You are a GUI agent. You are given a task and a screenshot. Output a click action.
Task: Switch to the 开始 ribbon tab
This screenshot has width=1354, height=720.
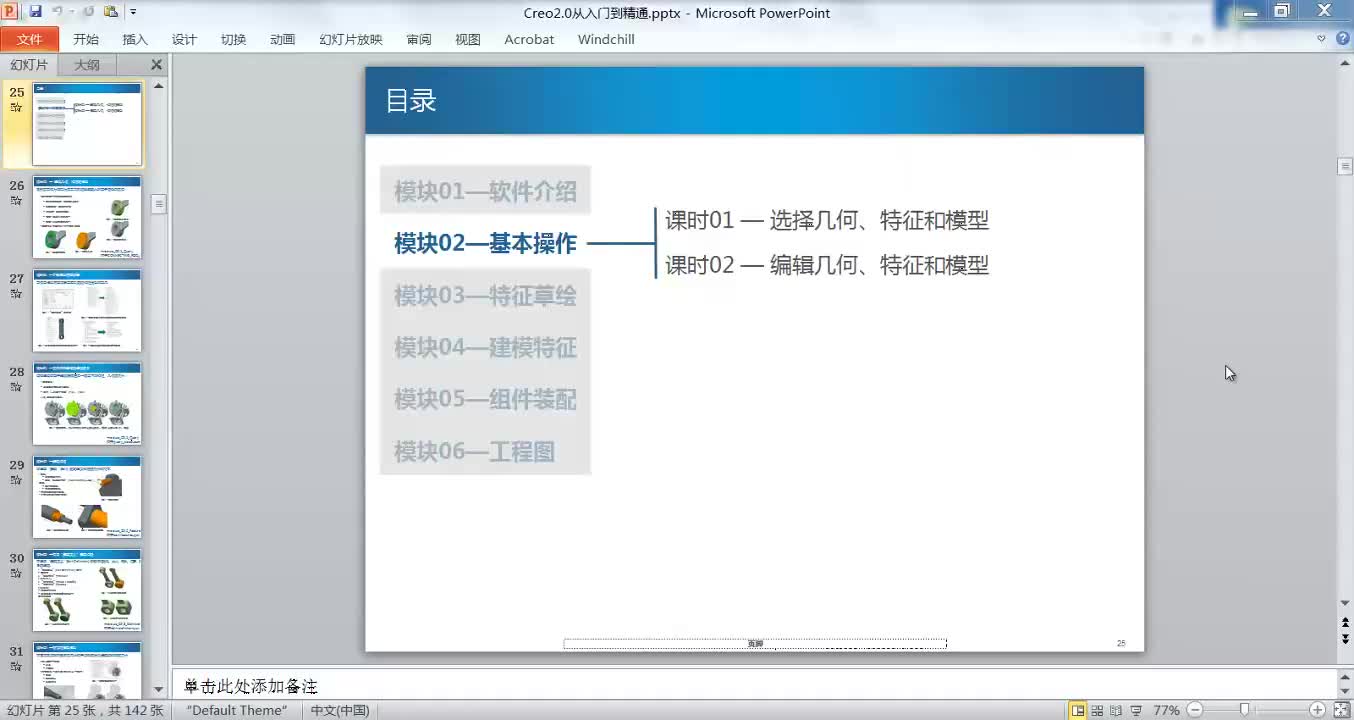[x=86, y=40]
